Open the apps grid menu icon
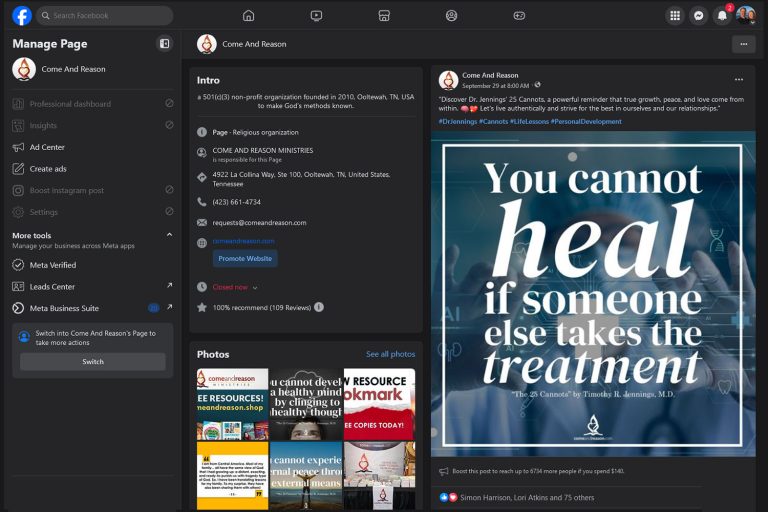 pyautogui.click(x=675, y=16)
